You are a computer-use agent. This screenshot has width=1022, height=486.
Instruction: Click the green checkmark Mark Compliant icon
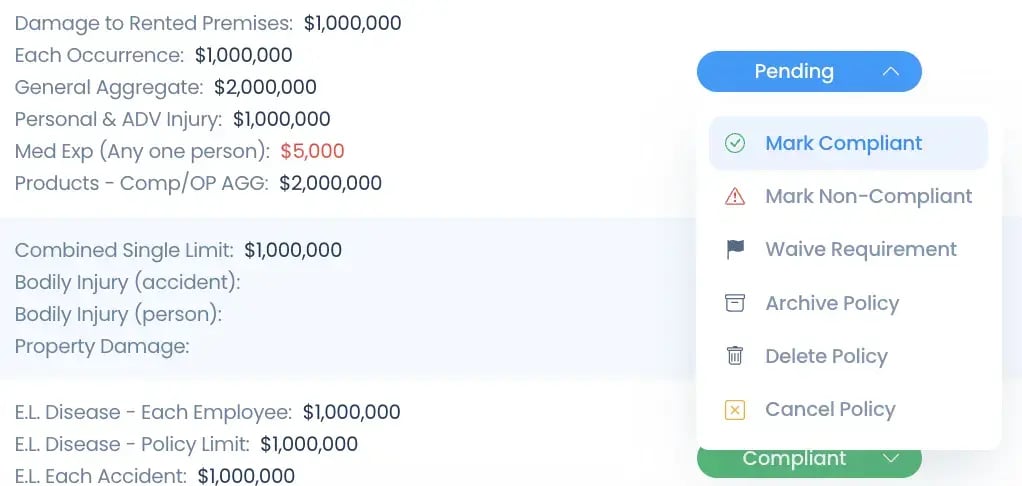tap(735, 143)
